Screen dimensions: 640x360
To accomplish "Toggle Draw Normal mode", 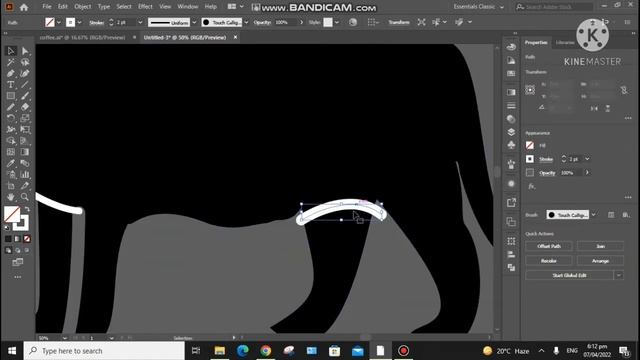I will (8, 250).
